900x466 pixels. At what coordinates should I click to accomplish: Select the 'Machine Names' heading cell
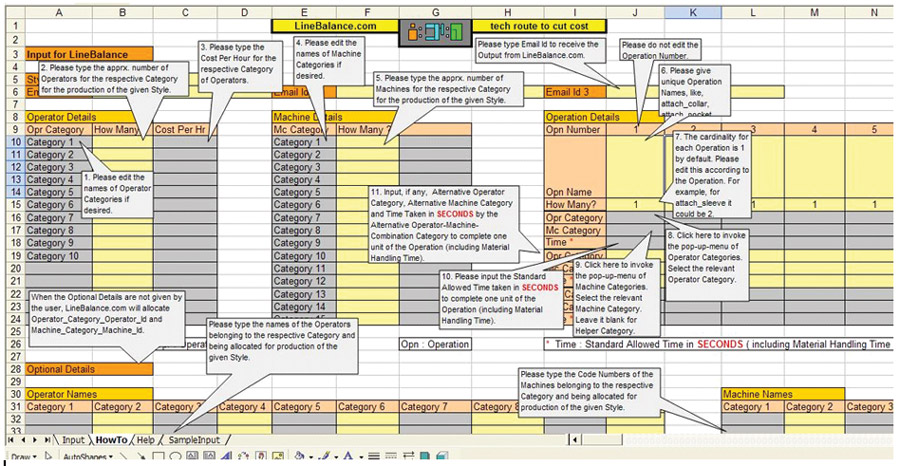click(783, 394)
